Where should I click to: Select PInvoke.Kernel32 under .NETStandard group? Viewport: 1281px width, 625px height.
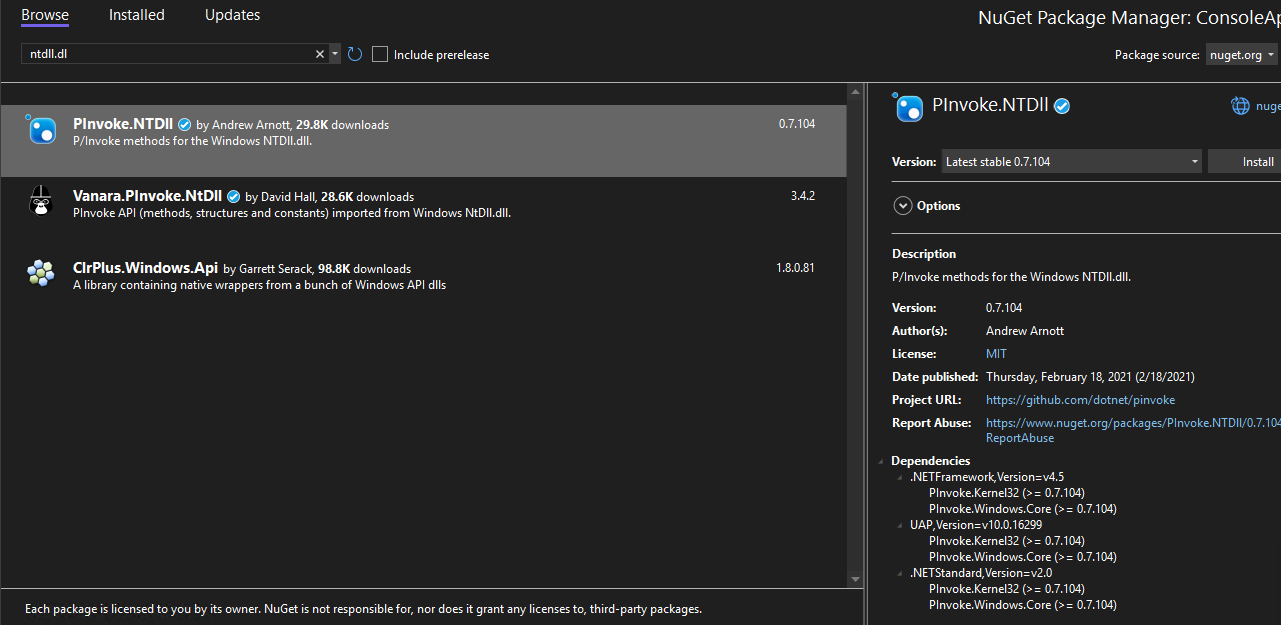(1006, 589)
